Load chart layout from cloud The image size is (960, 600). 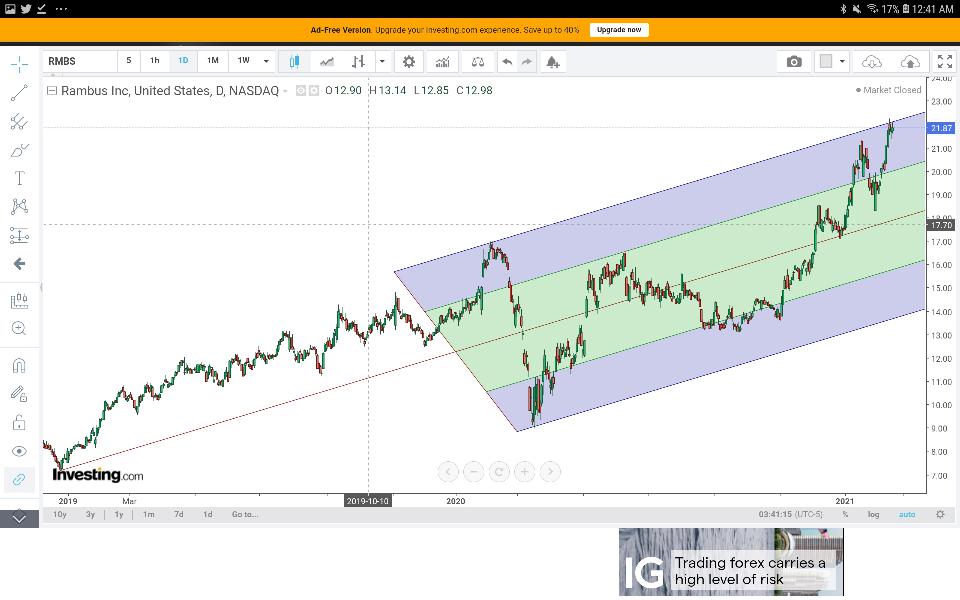point(871,62)
